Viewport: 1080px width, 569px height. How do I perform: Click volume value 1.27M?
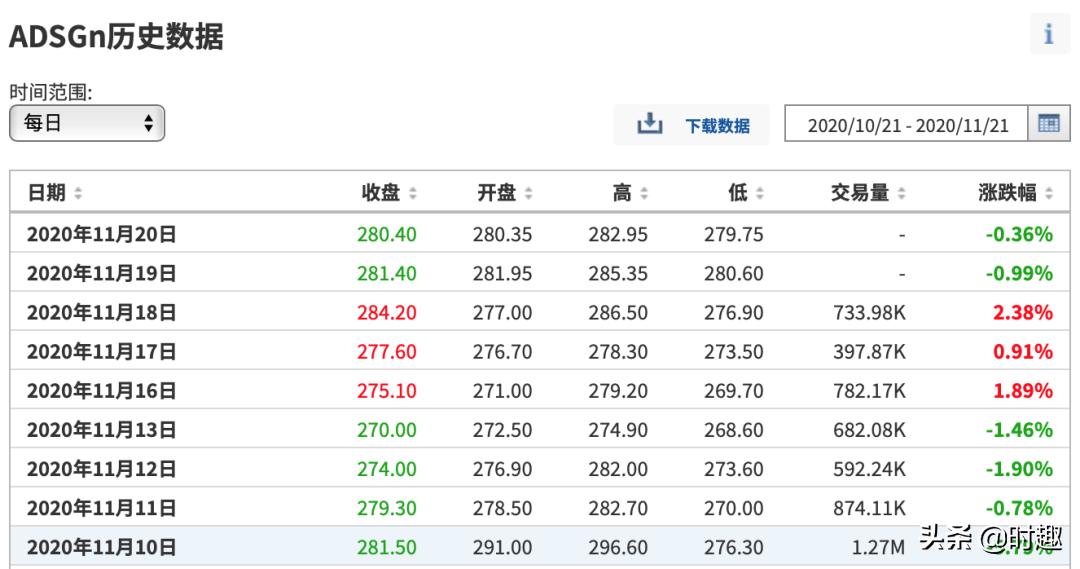pyautogui.click(x=878, y=548)
